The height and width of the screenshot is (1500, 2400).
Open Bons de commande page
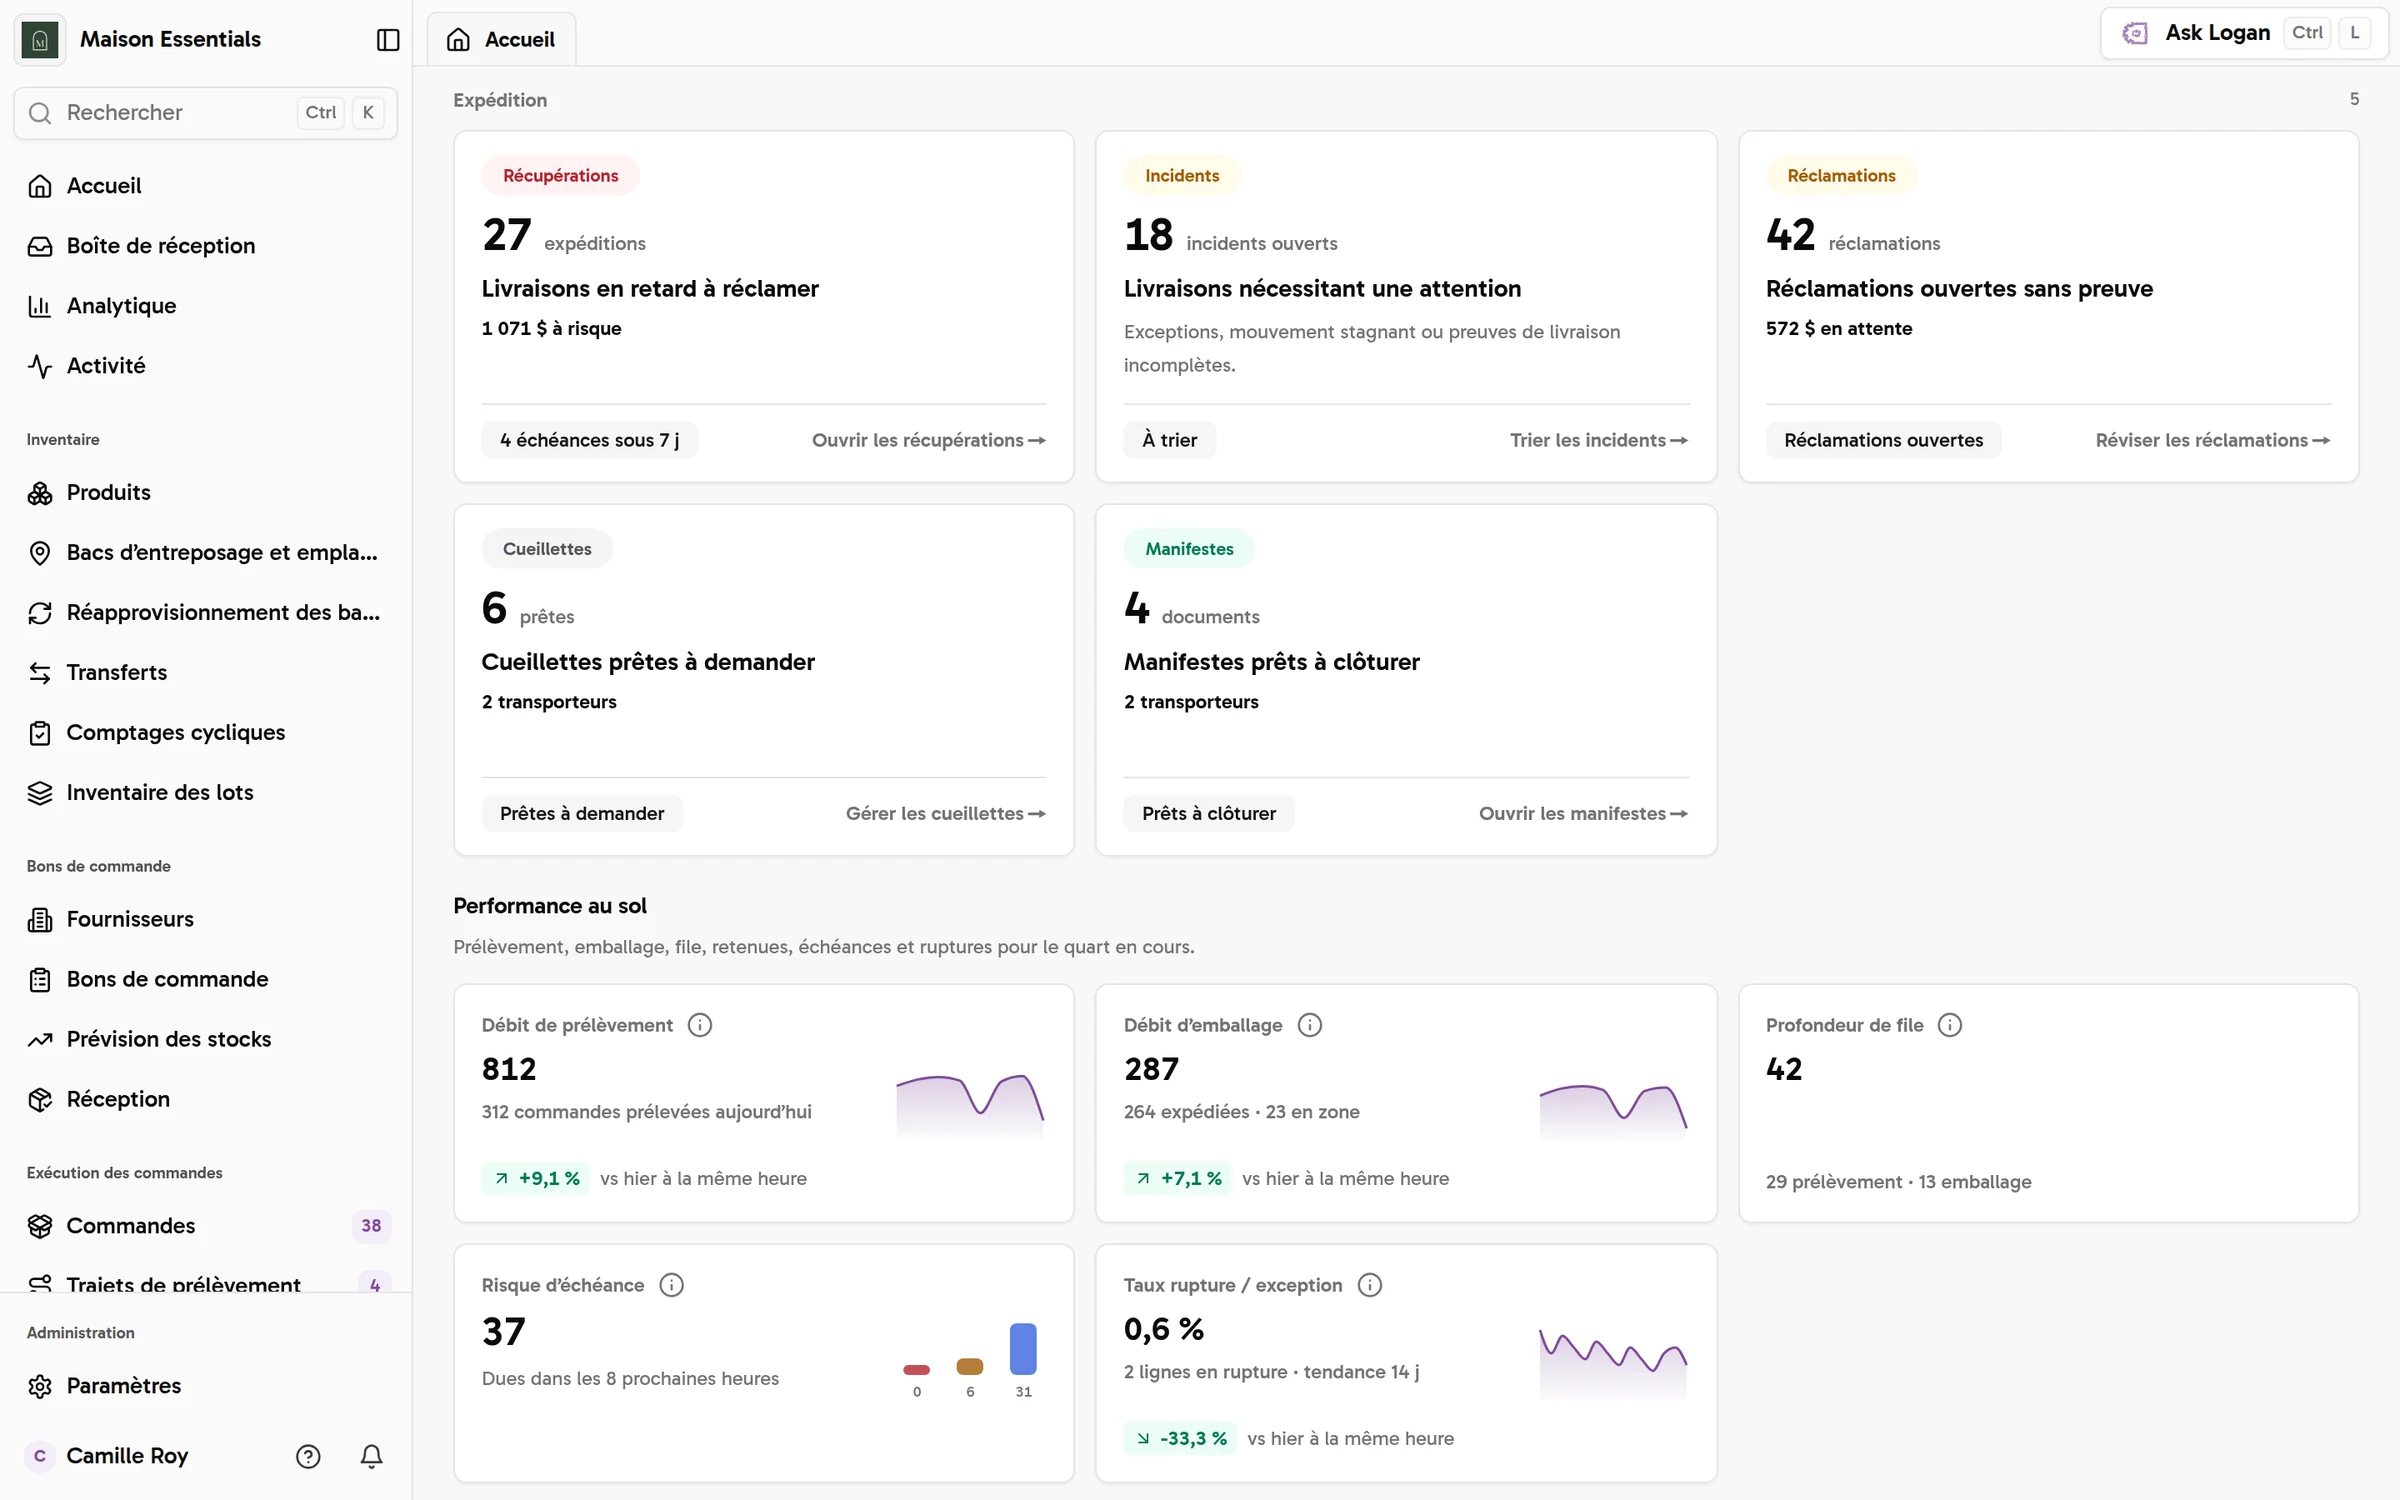click(206, 979)
